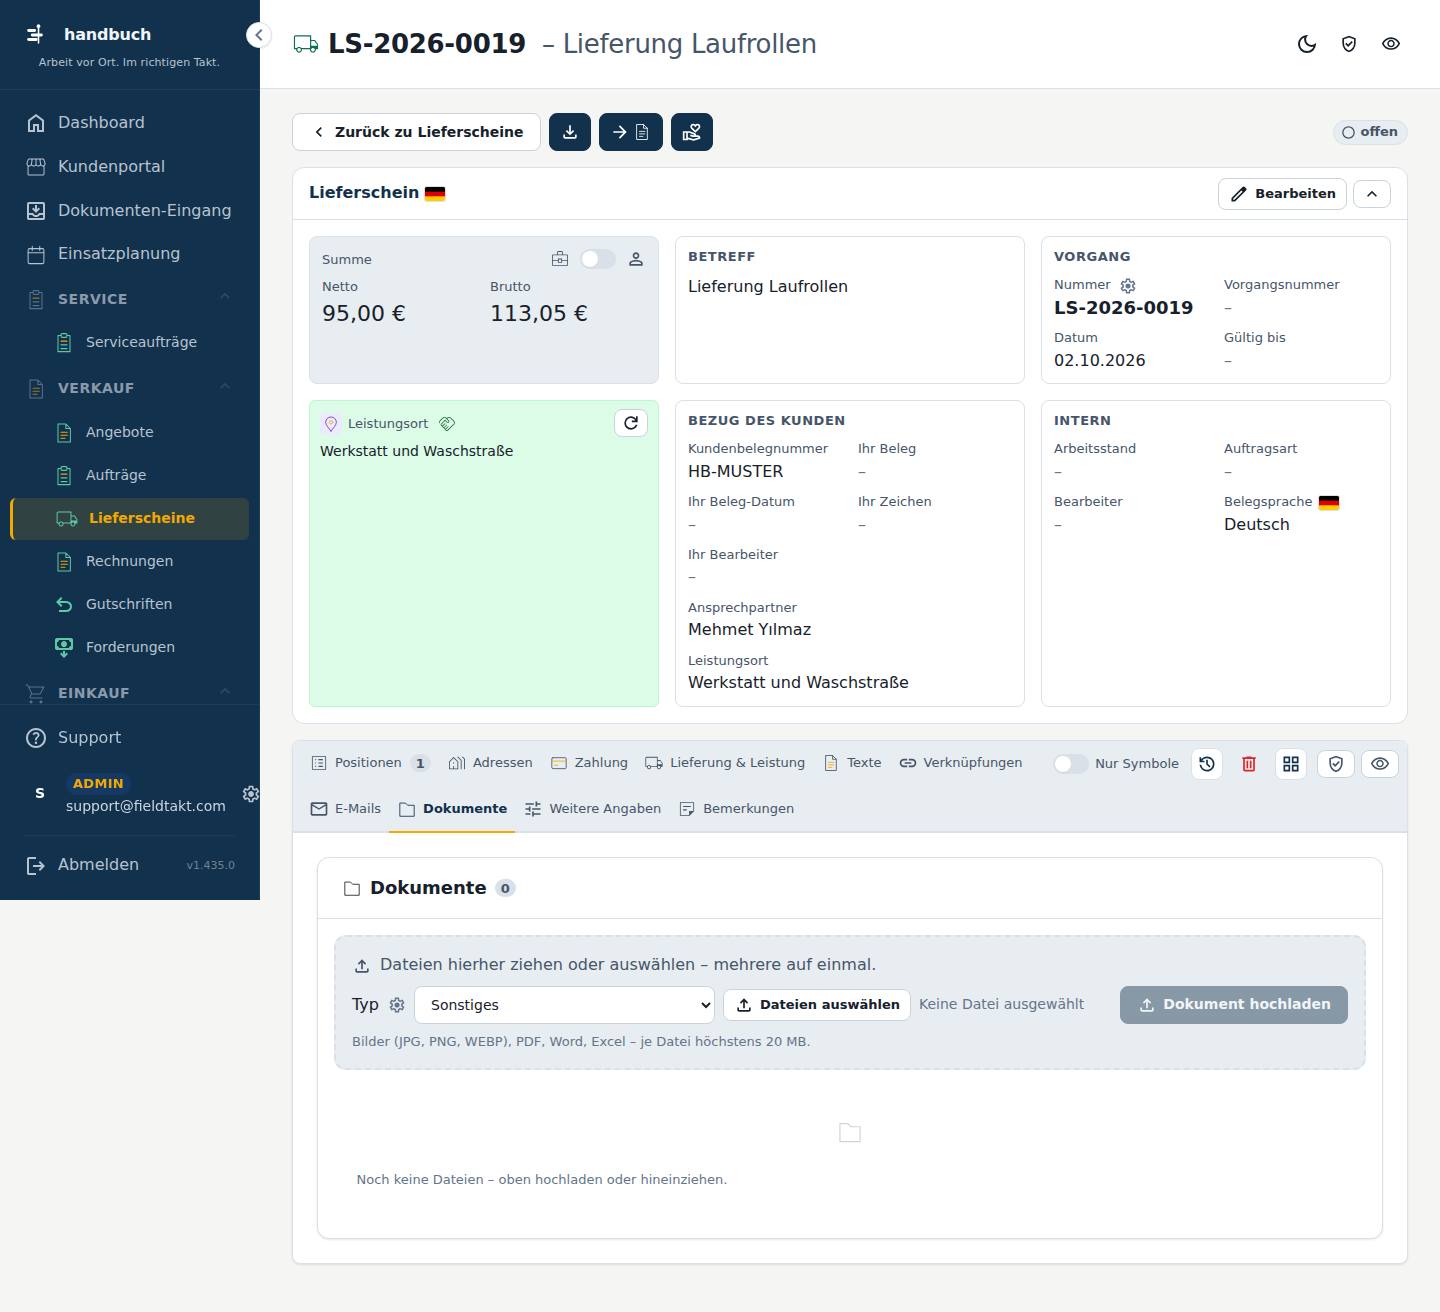Click Zurück zu Lieferscheine button
Image resolution: width=1440 pixels, height=1312 pixels.
(x=417, y=132)
